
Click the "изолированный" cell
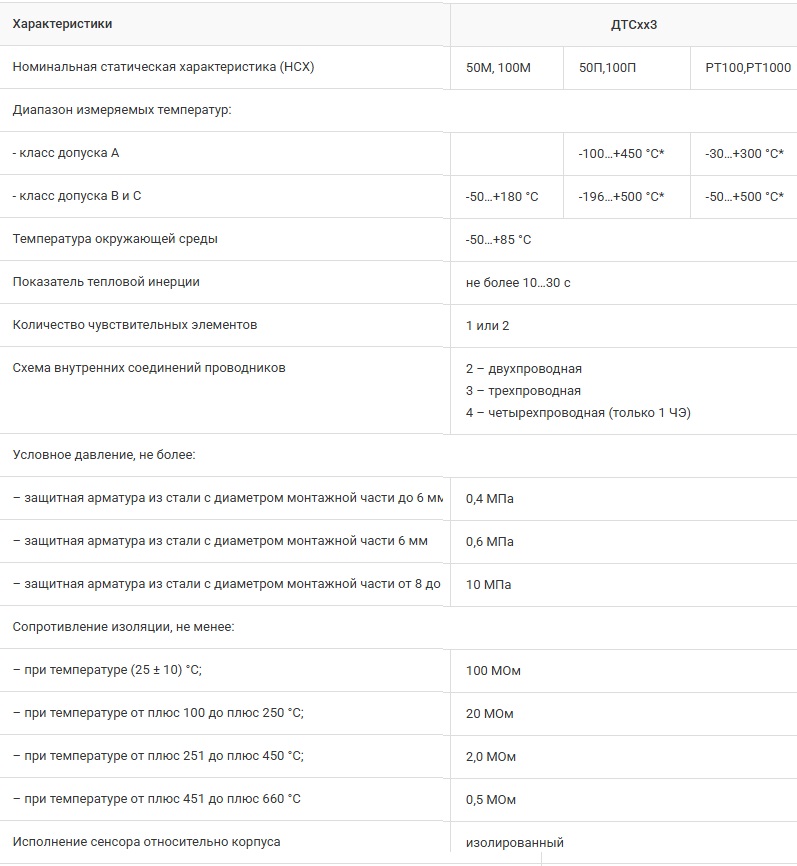pyautogui.click(x=515, y=843)
